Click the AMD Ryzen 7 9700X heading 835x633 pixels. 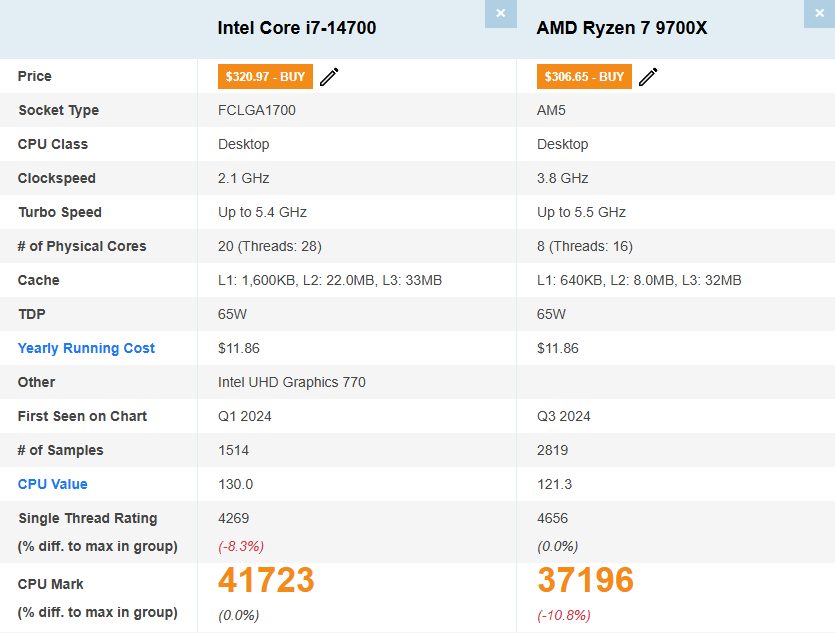click(x=622, y=28)
